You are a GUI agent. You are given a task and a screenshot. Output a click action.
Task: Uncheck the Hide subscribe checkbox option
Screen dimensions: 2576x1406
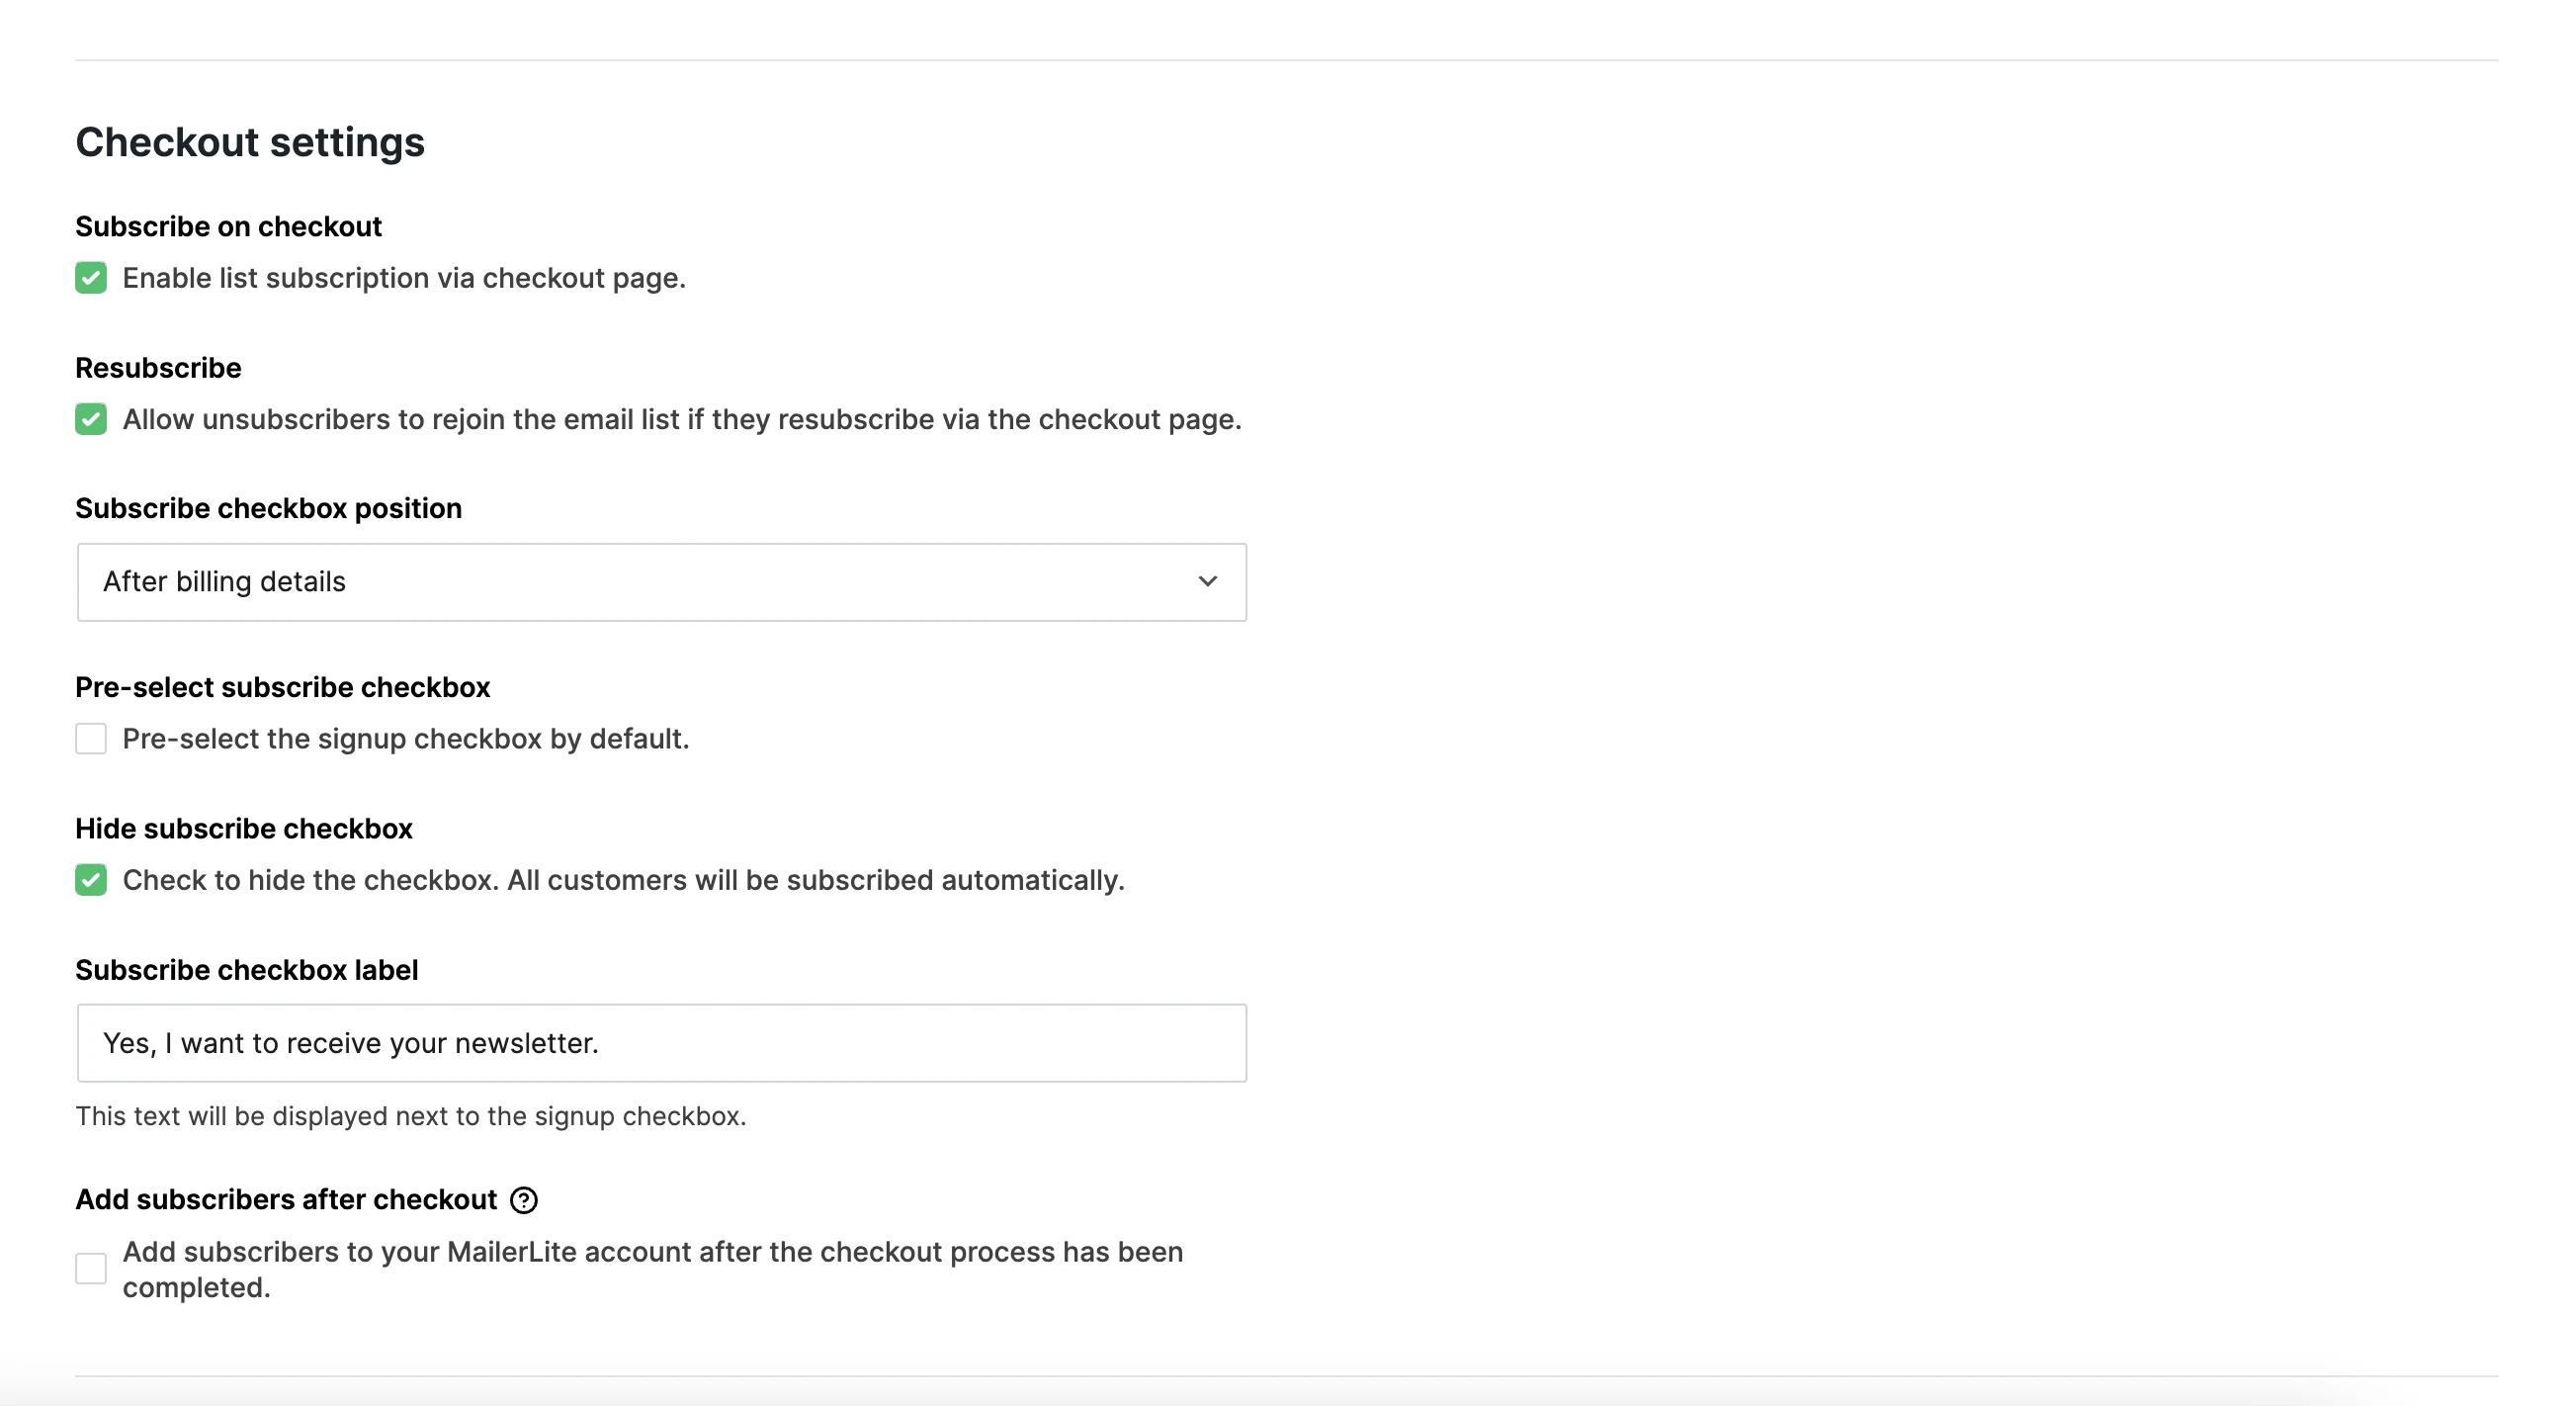click(x=91, y=880)
